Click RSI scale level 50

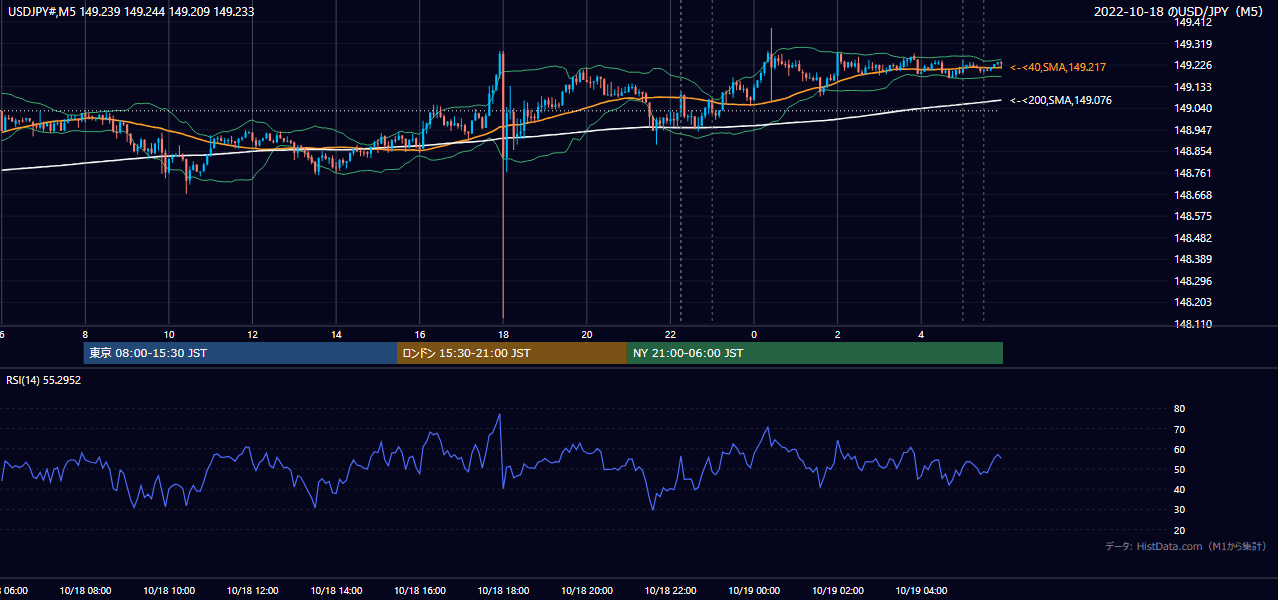click(x=1180, y=469)
